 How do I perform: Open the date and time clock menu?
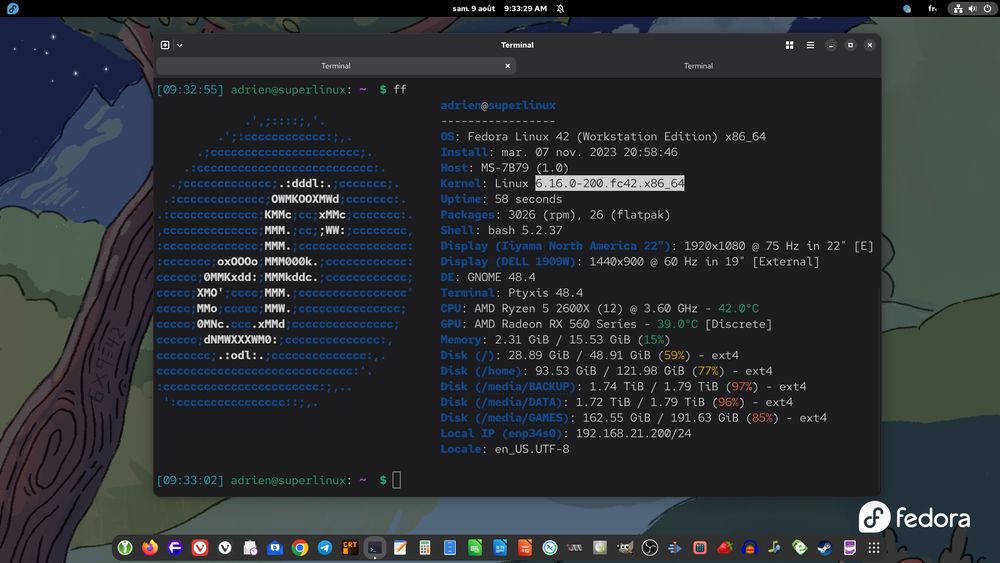499,8
